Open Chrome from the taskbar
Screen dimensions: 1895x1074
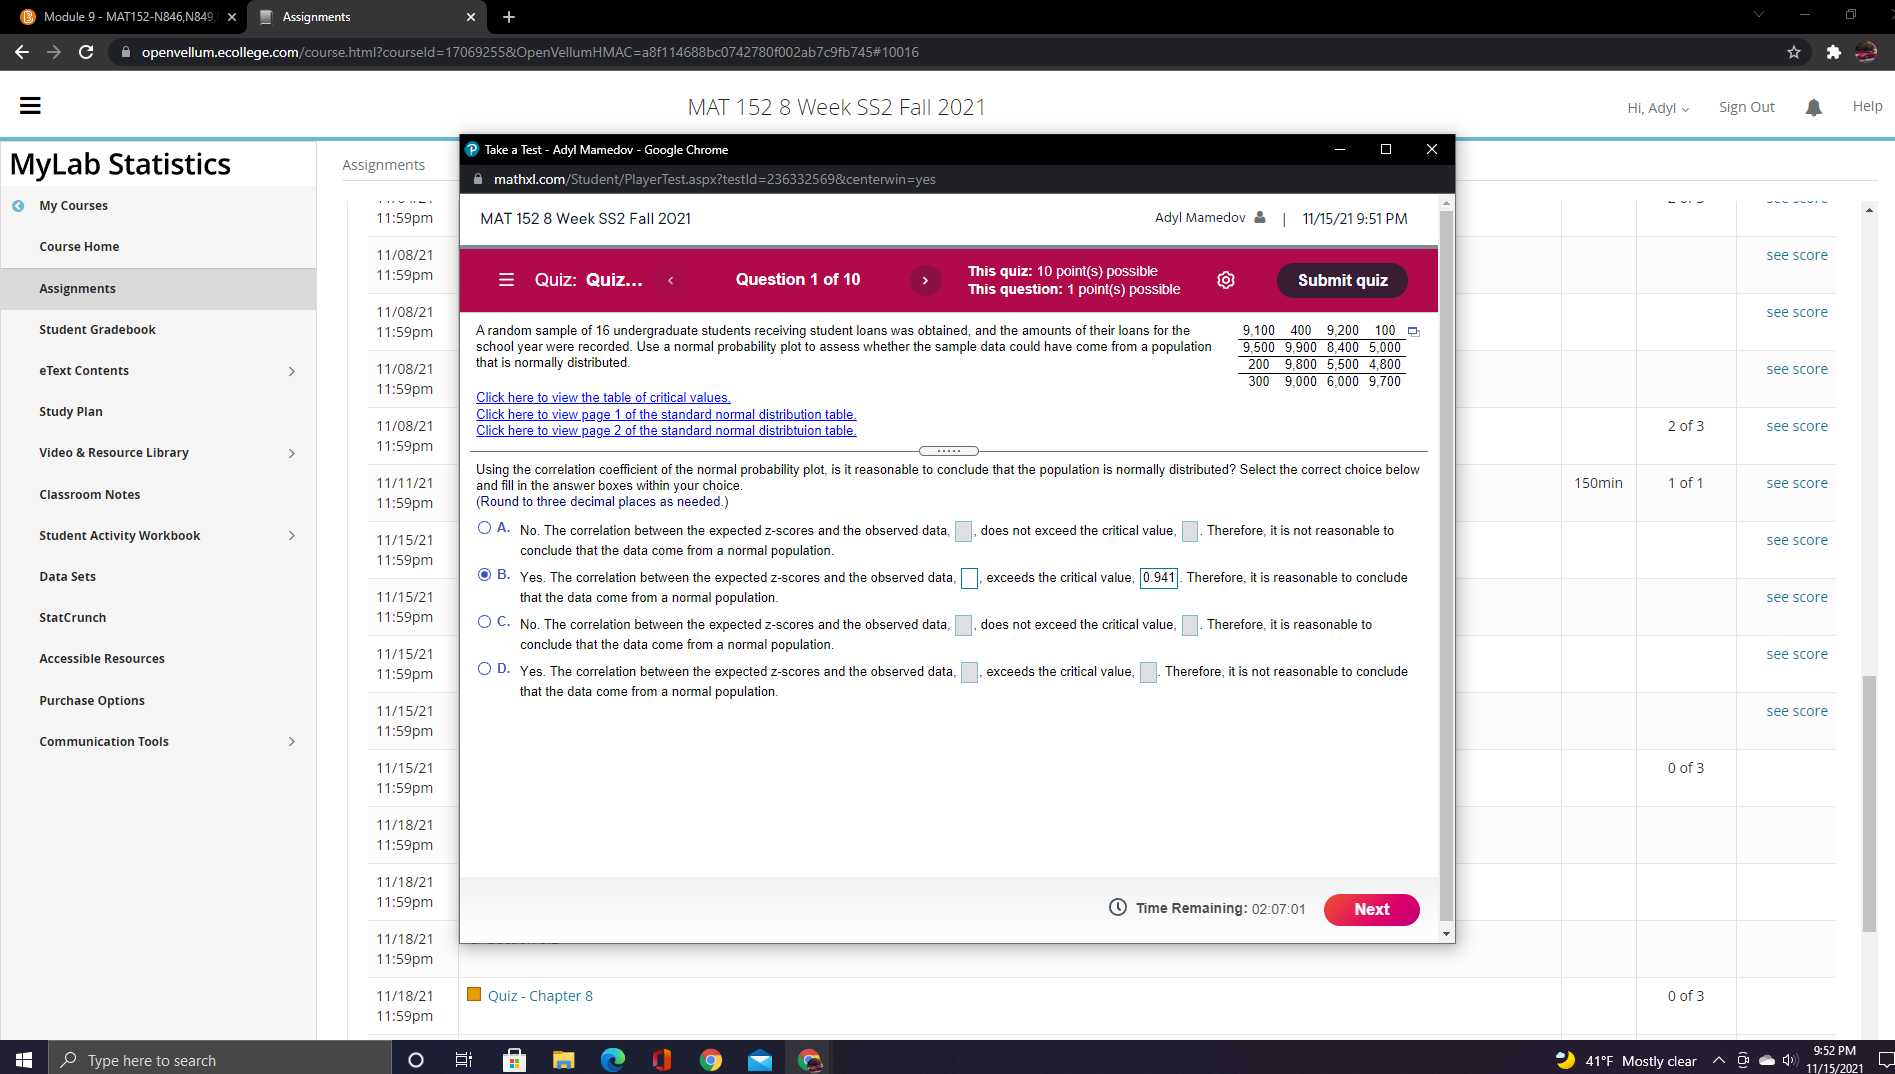[x=711, y=1059]
